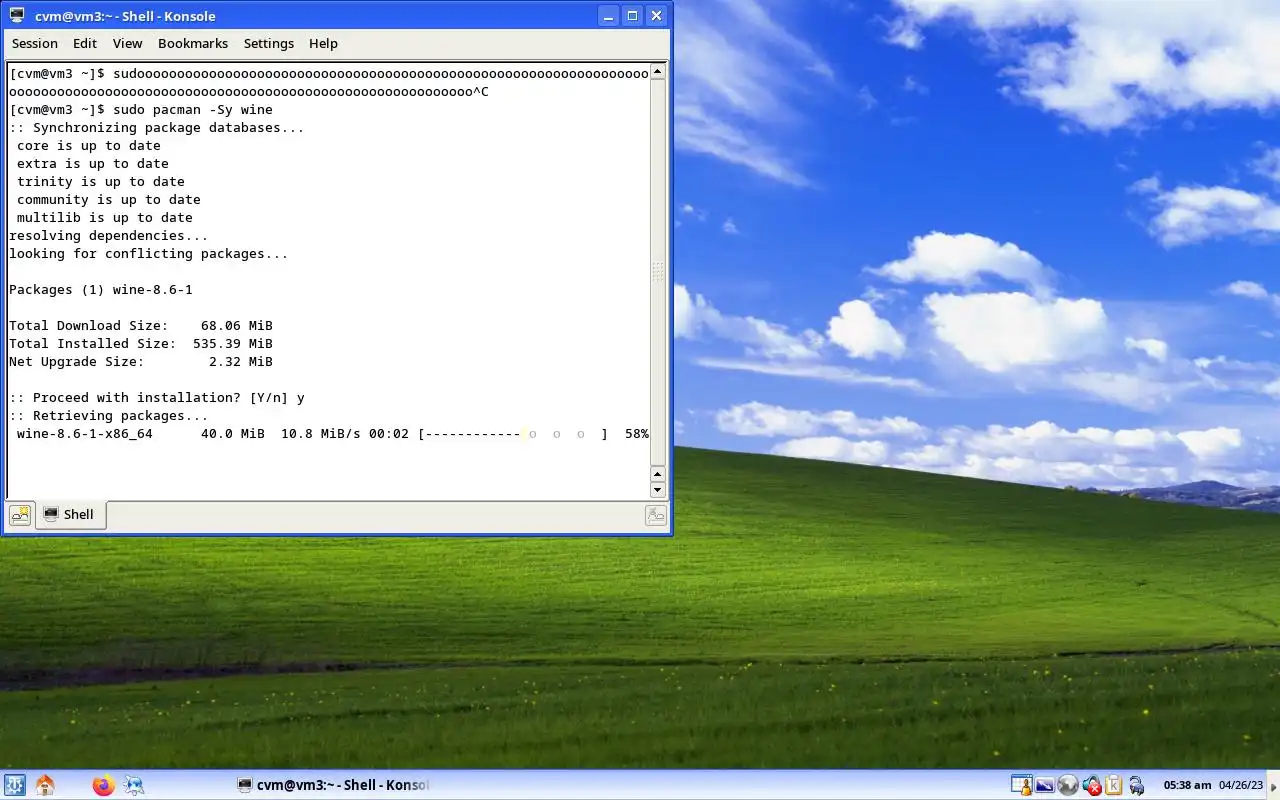Click the terminal vertical scrollbar track
The height and width of the screenshot is (800, 1280).
point(658,272)
